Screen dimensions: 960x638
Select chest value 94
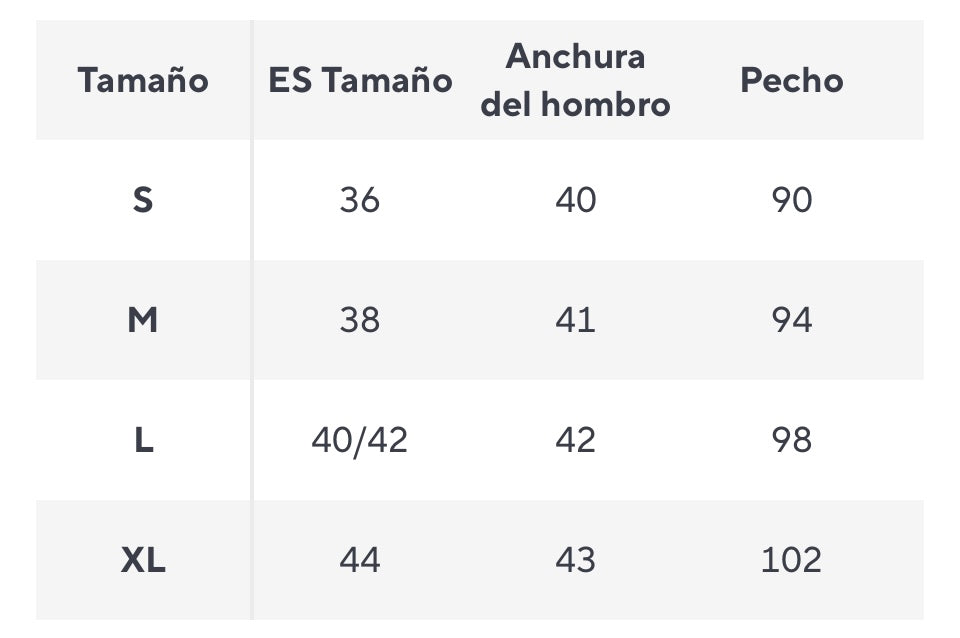791,320
